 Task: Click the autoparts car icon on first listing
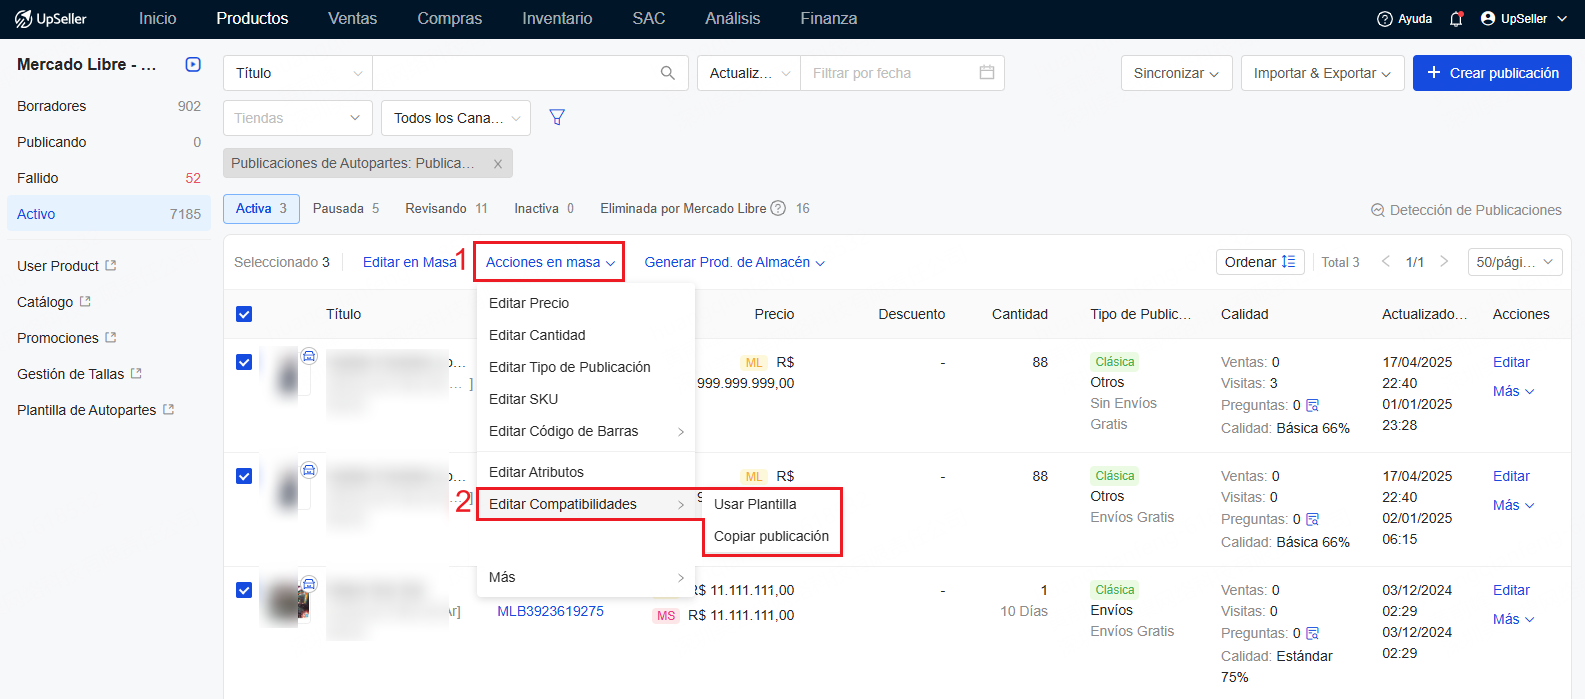pyautogui.click(x=309, y=356)
